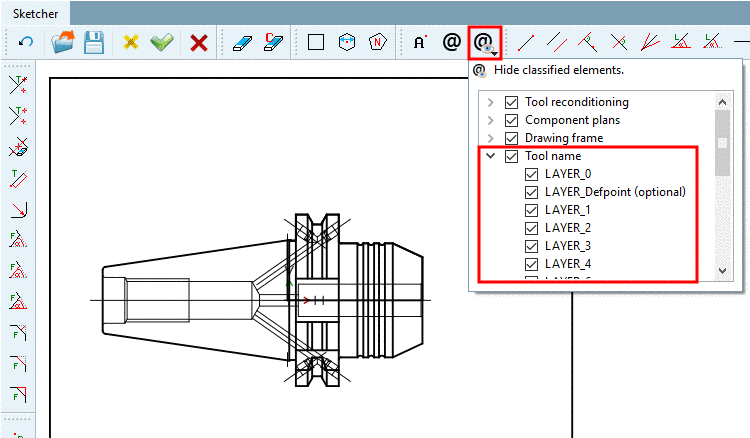This screenshot has width=750, height=438.
Task: Select the crossing lines tool
Action: [619, 42]
